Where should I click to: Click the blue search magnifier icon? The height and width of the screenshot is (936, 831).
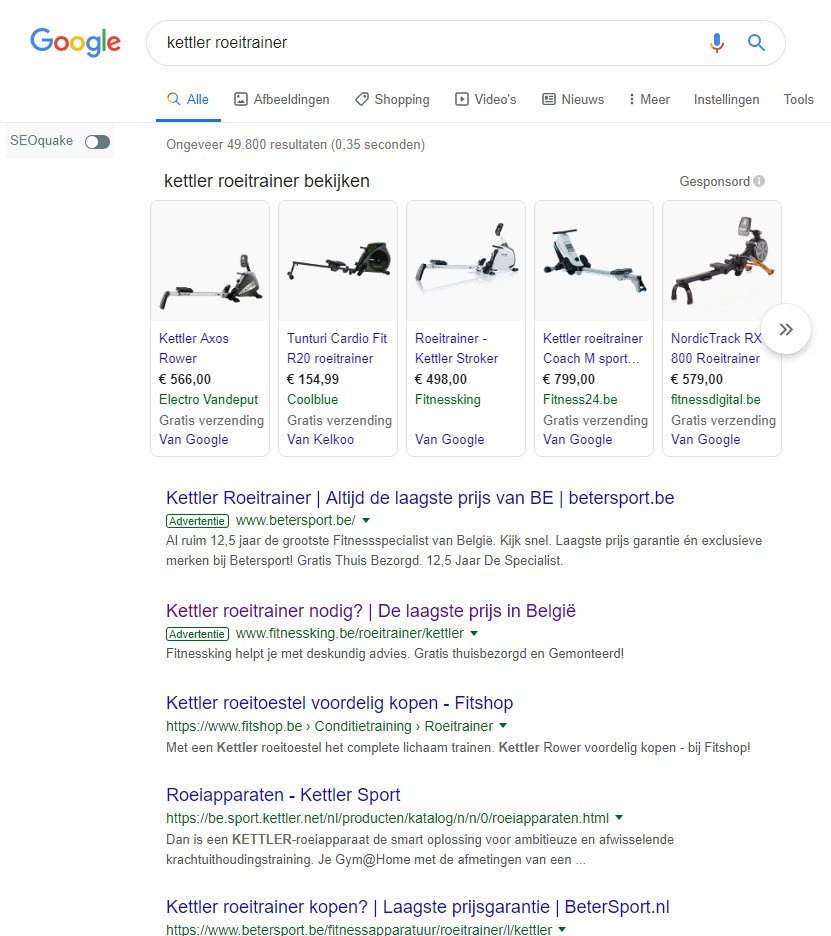pyautogui.click(x=756, y=42)
